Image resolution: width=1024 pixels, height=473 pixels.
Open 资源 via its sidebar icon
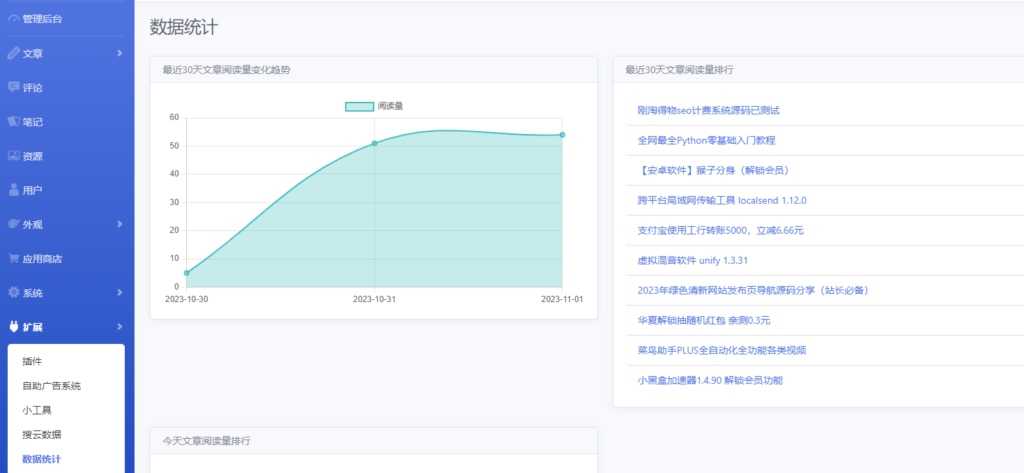[13, 156]
